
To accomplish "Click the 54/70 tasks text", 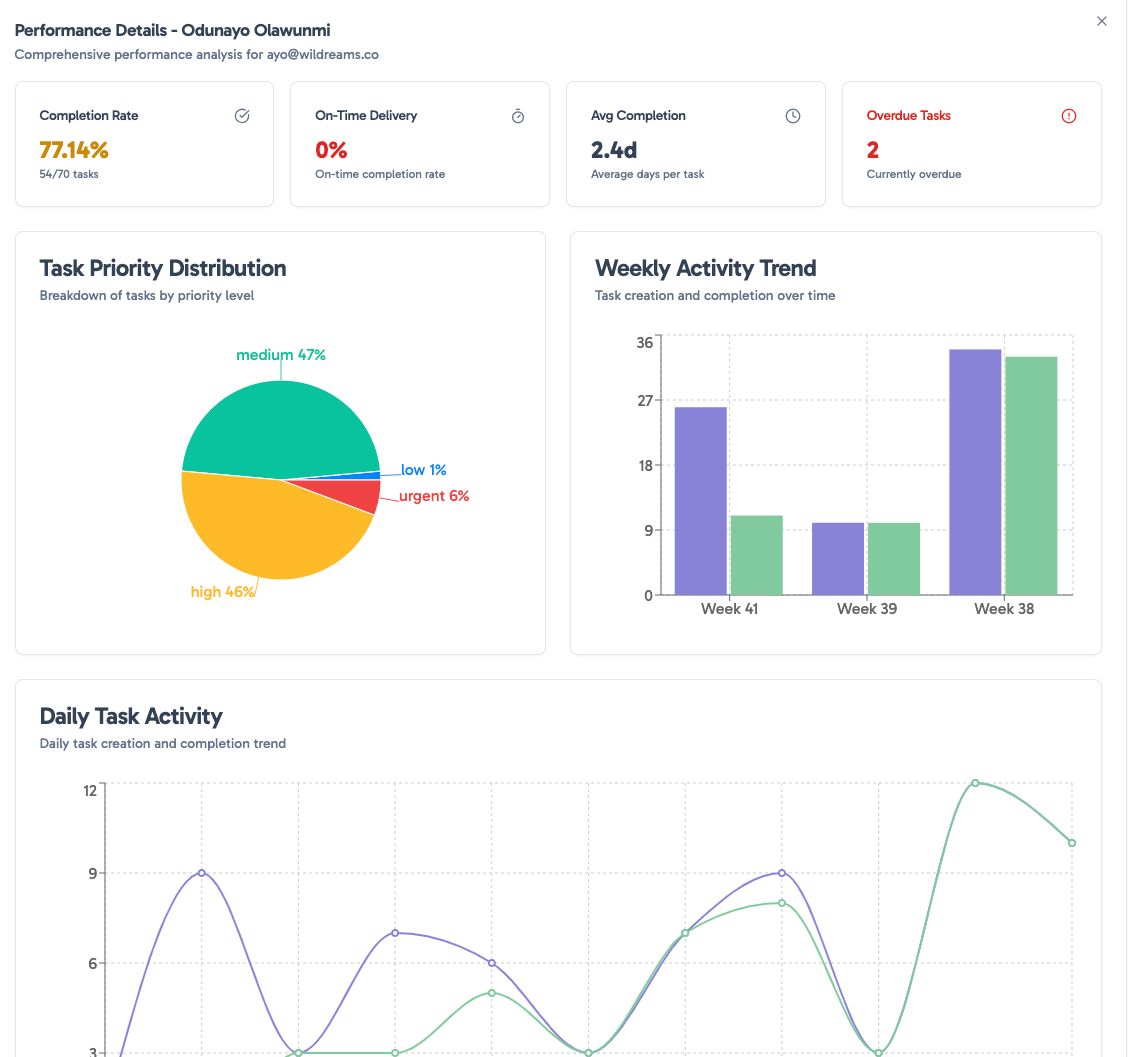I will [68, 174].
